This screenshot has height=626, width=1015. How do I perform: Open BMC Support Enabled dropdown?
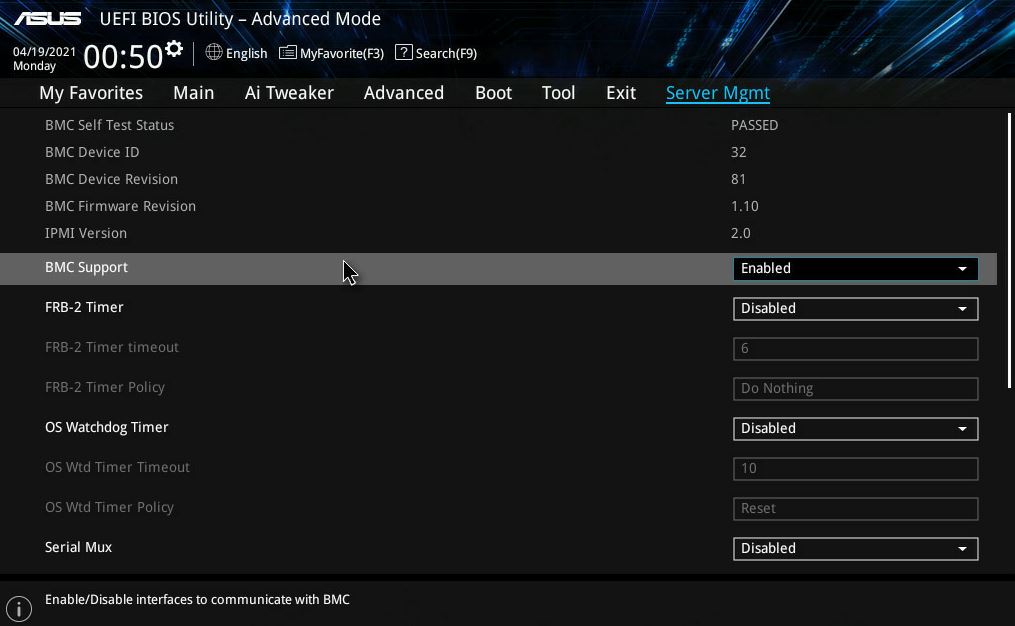tap(855, 269)
